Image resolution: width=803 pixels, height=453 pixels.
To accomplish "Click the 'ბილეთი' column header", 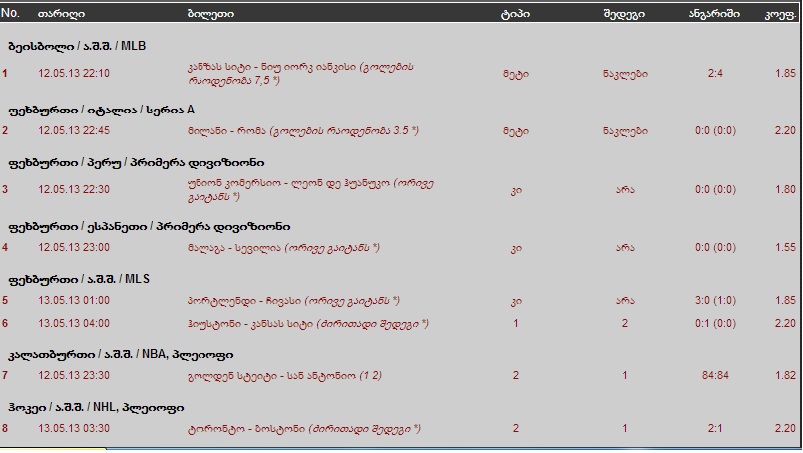I will coord(210,14).
